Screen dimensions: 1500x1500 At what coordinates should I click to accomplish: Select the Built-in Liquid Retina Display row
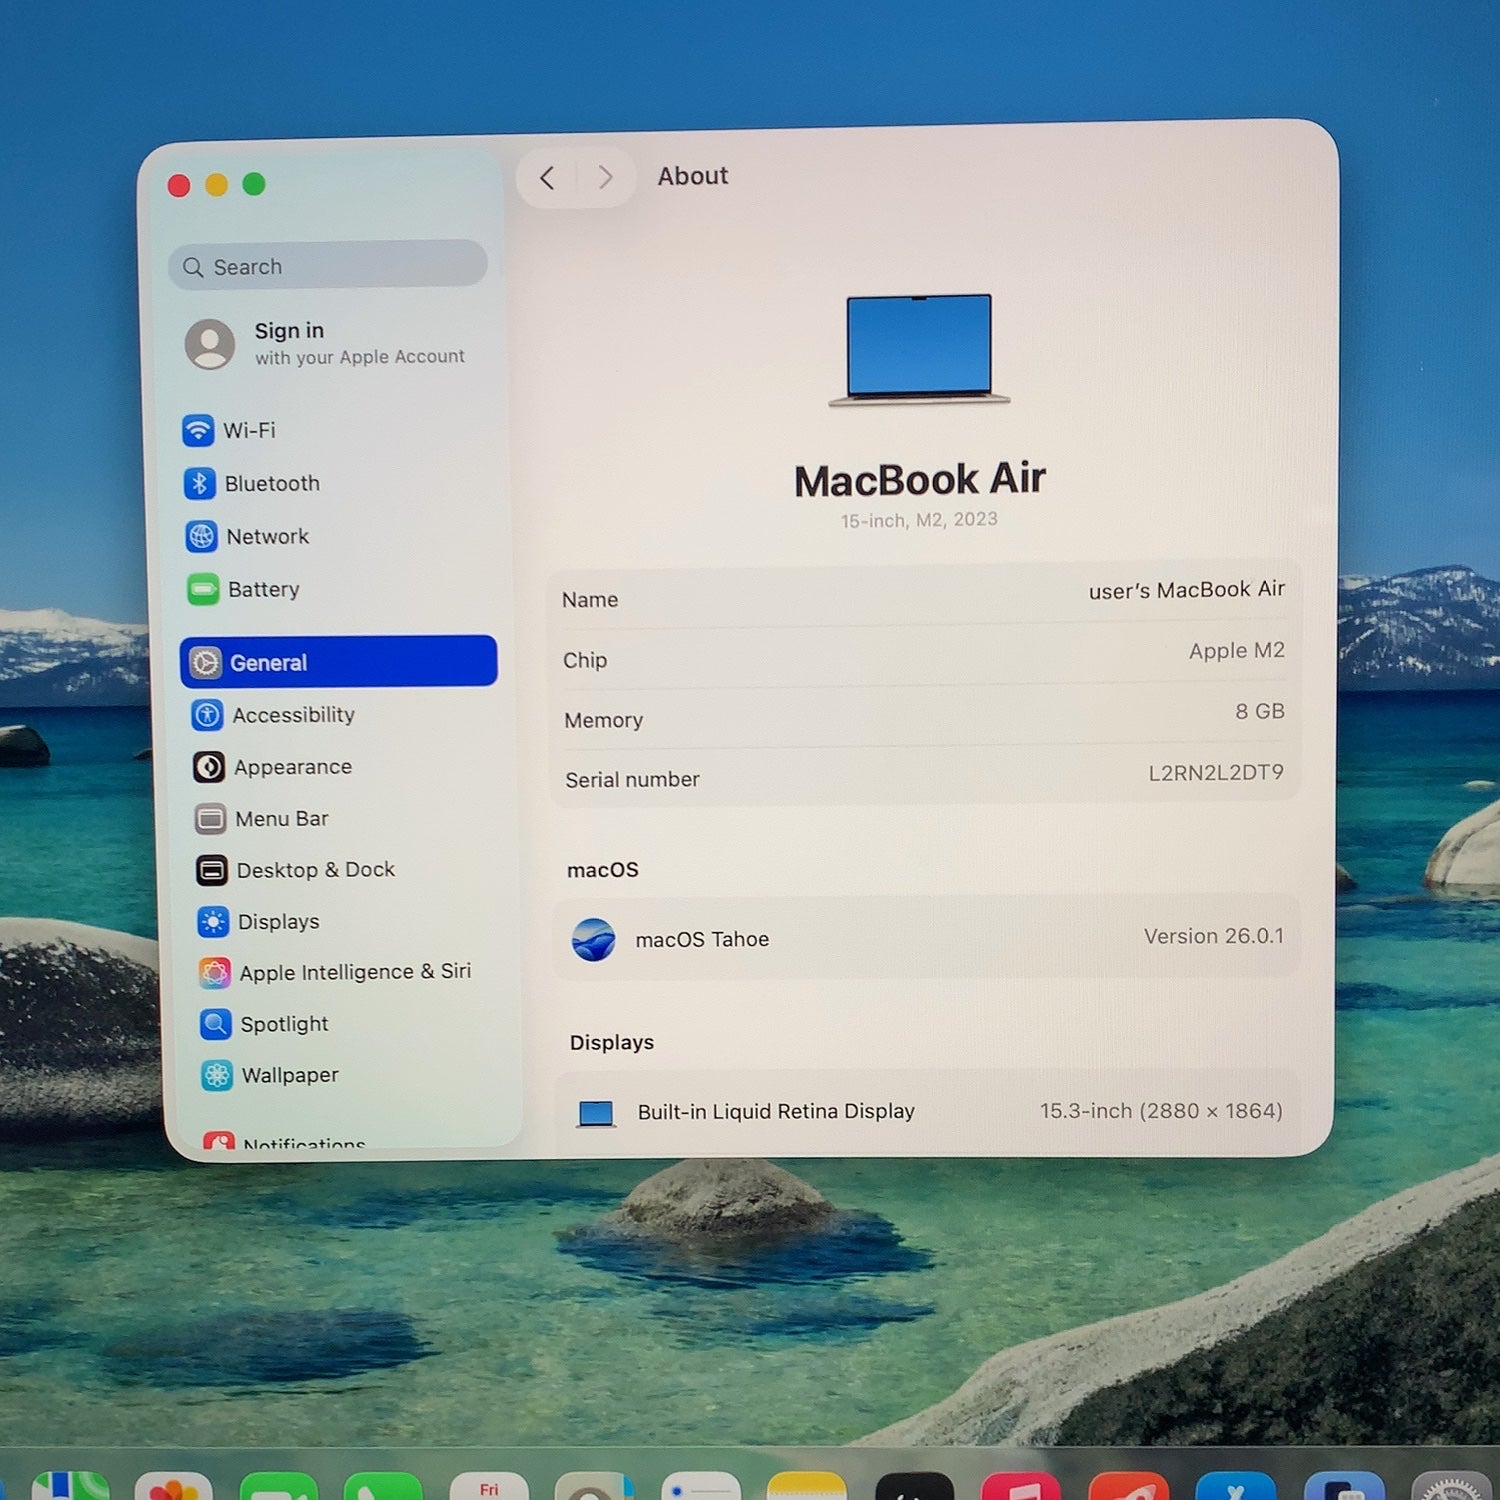point(929,1111)
